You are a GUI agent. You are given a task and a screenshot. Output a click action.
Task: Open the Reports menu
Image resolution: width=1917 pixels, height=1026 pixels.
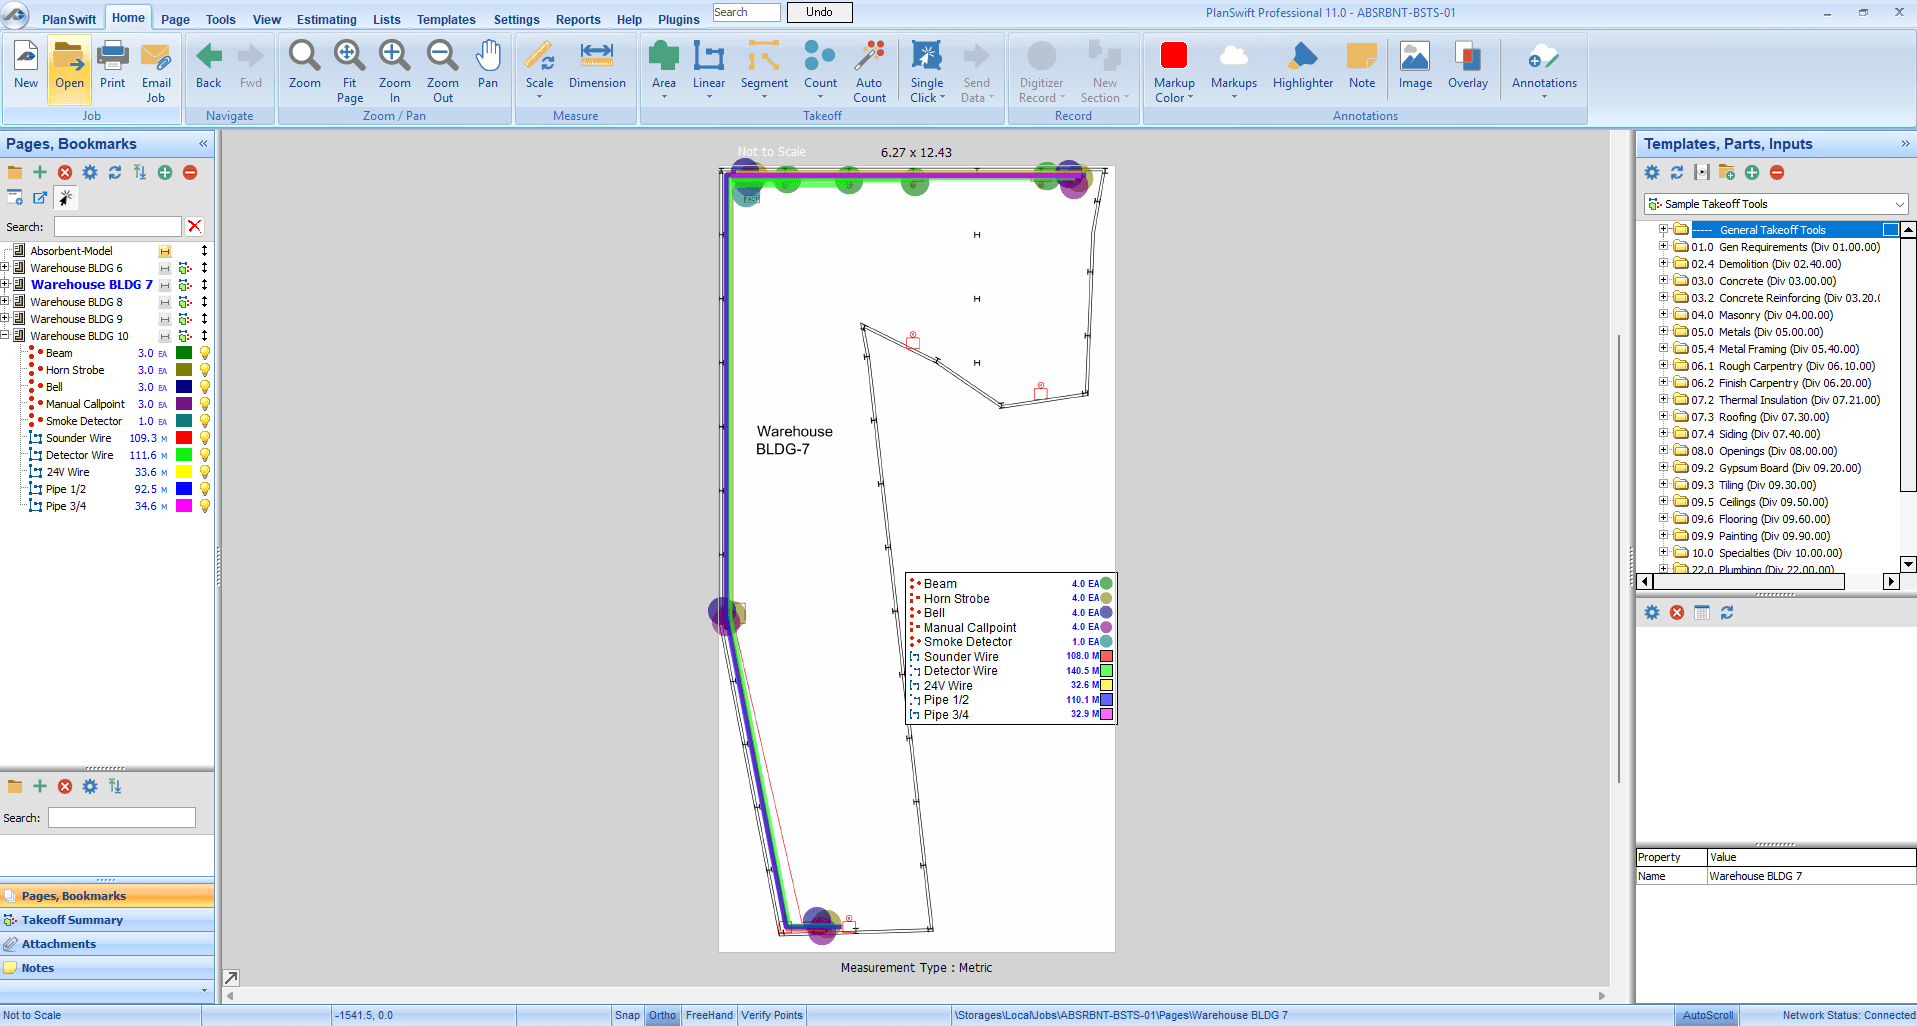point(578,19)
